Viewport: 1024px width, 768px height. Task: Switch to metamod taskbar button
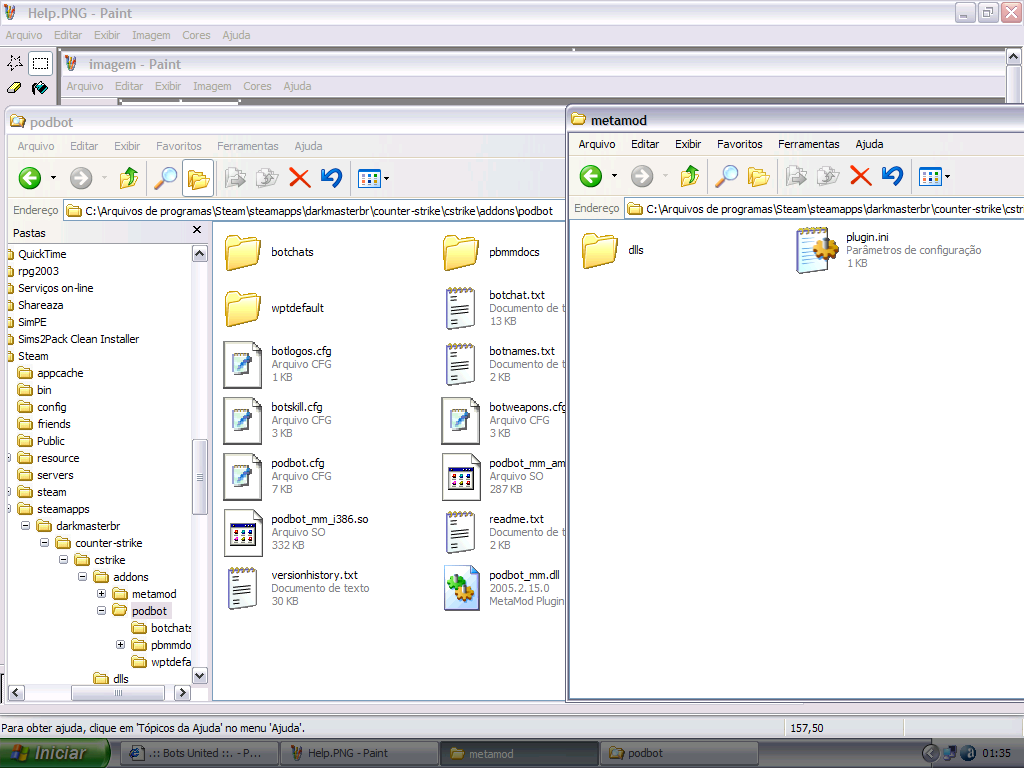click(x=519, y=754)
